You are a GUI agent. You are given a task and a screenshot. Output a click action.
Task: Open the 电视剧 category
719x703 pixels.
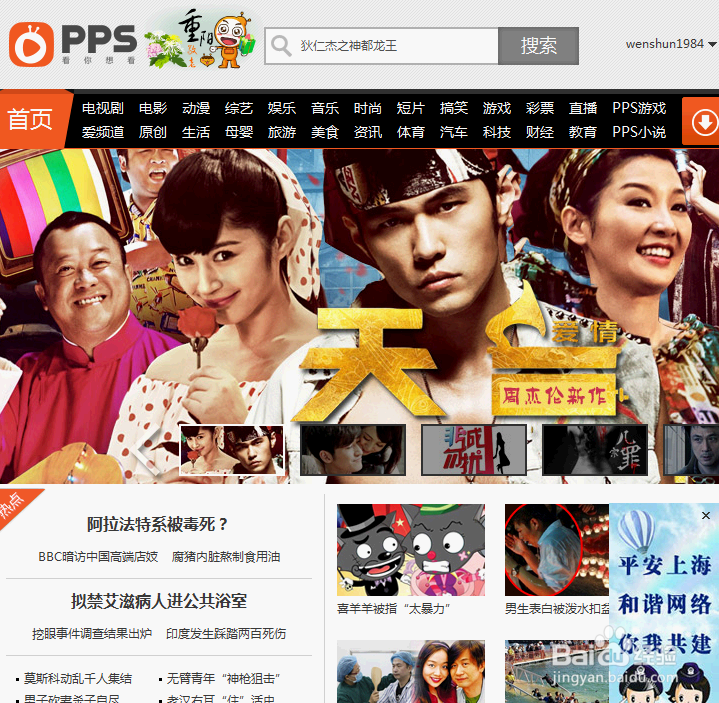pyautogui.click(x=103, y=108)
